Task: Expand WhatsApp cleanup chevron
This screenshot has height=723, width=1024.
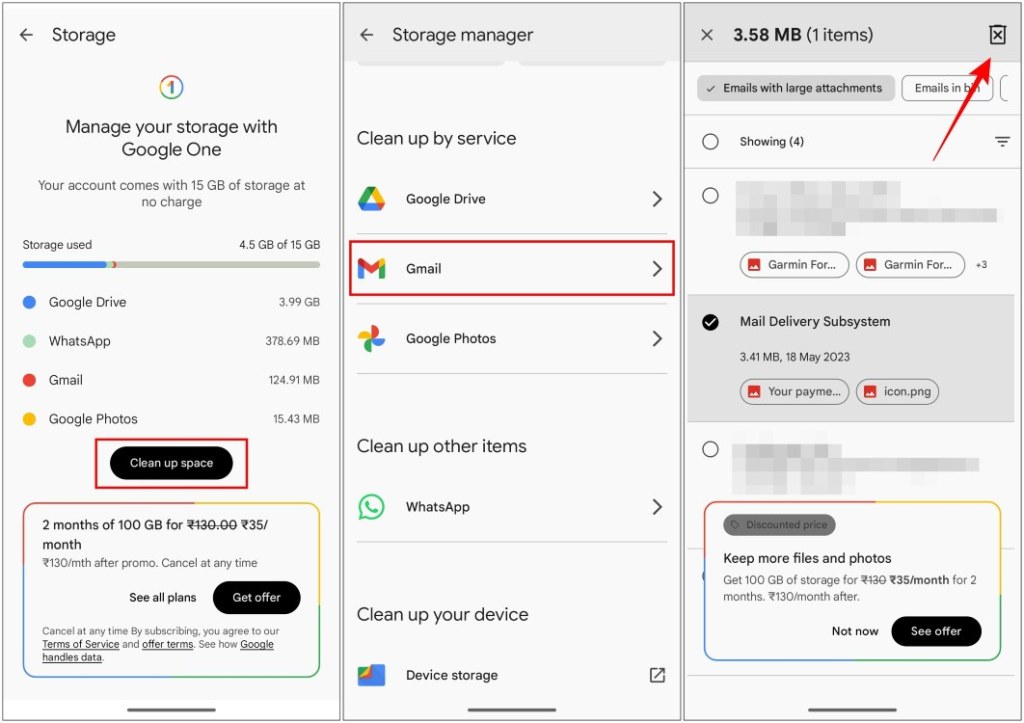Action: (657, 507)
